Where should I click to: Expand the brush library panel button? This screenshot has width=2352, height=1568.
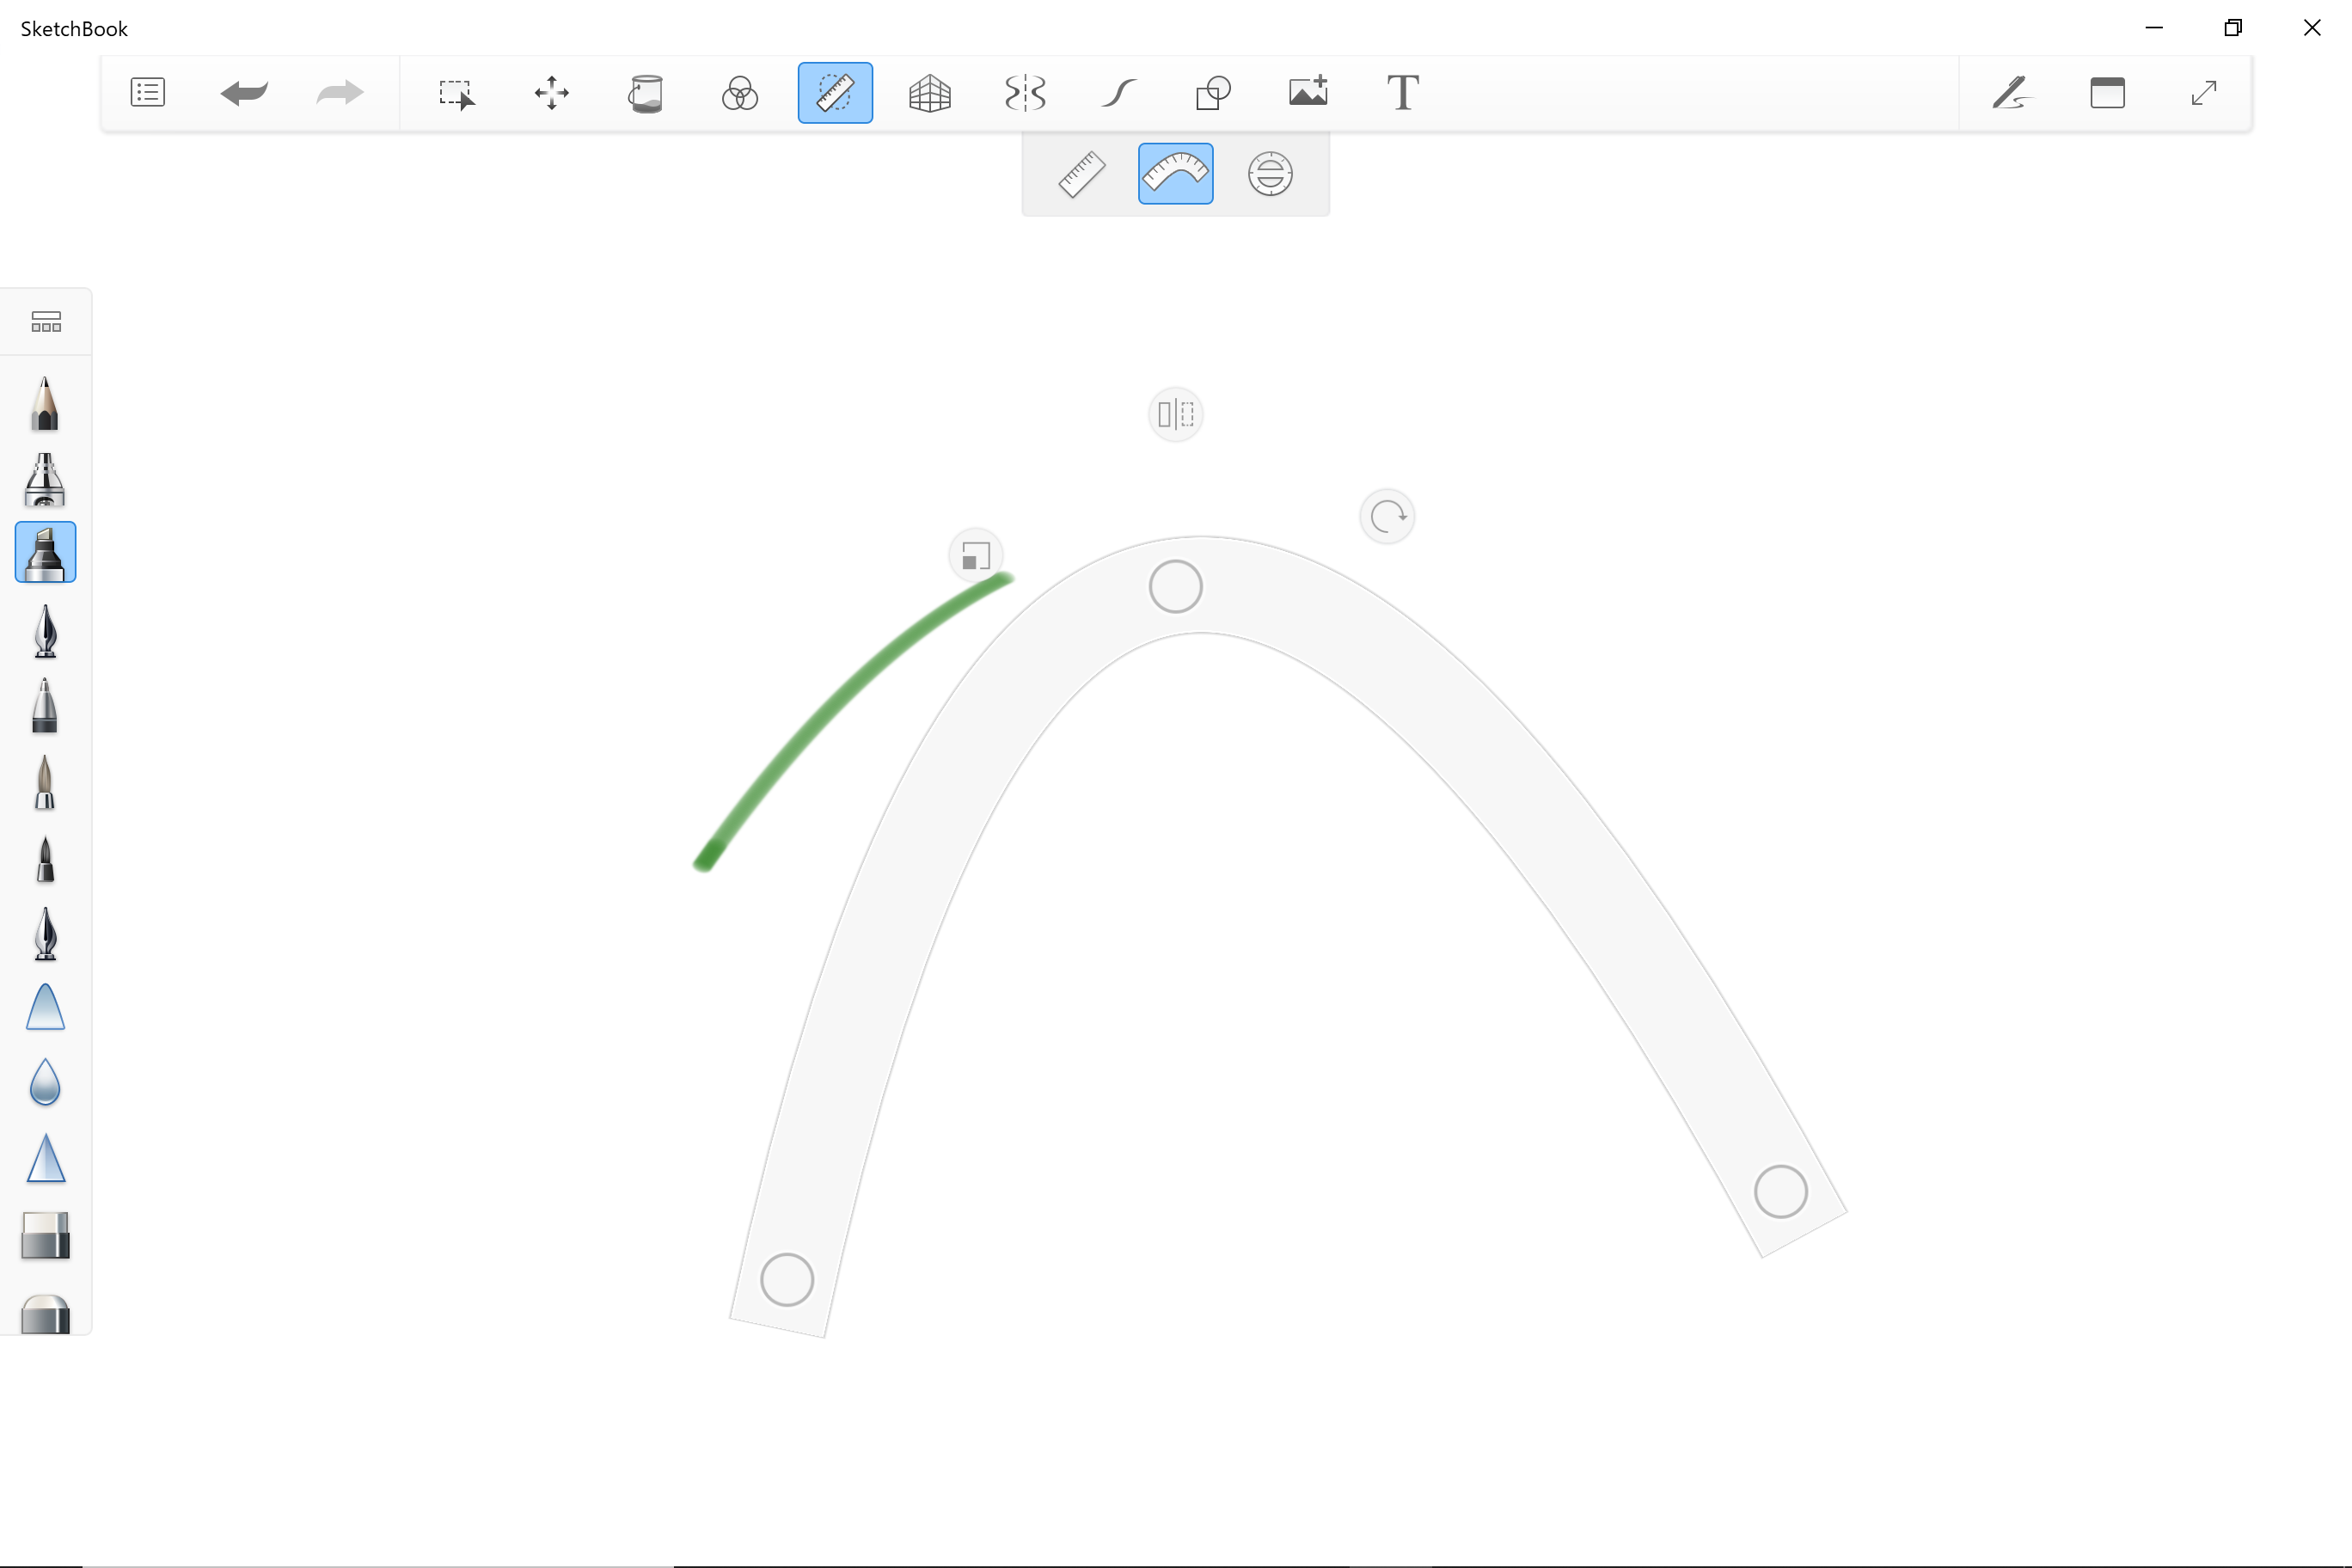coord(46,322)
